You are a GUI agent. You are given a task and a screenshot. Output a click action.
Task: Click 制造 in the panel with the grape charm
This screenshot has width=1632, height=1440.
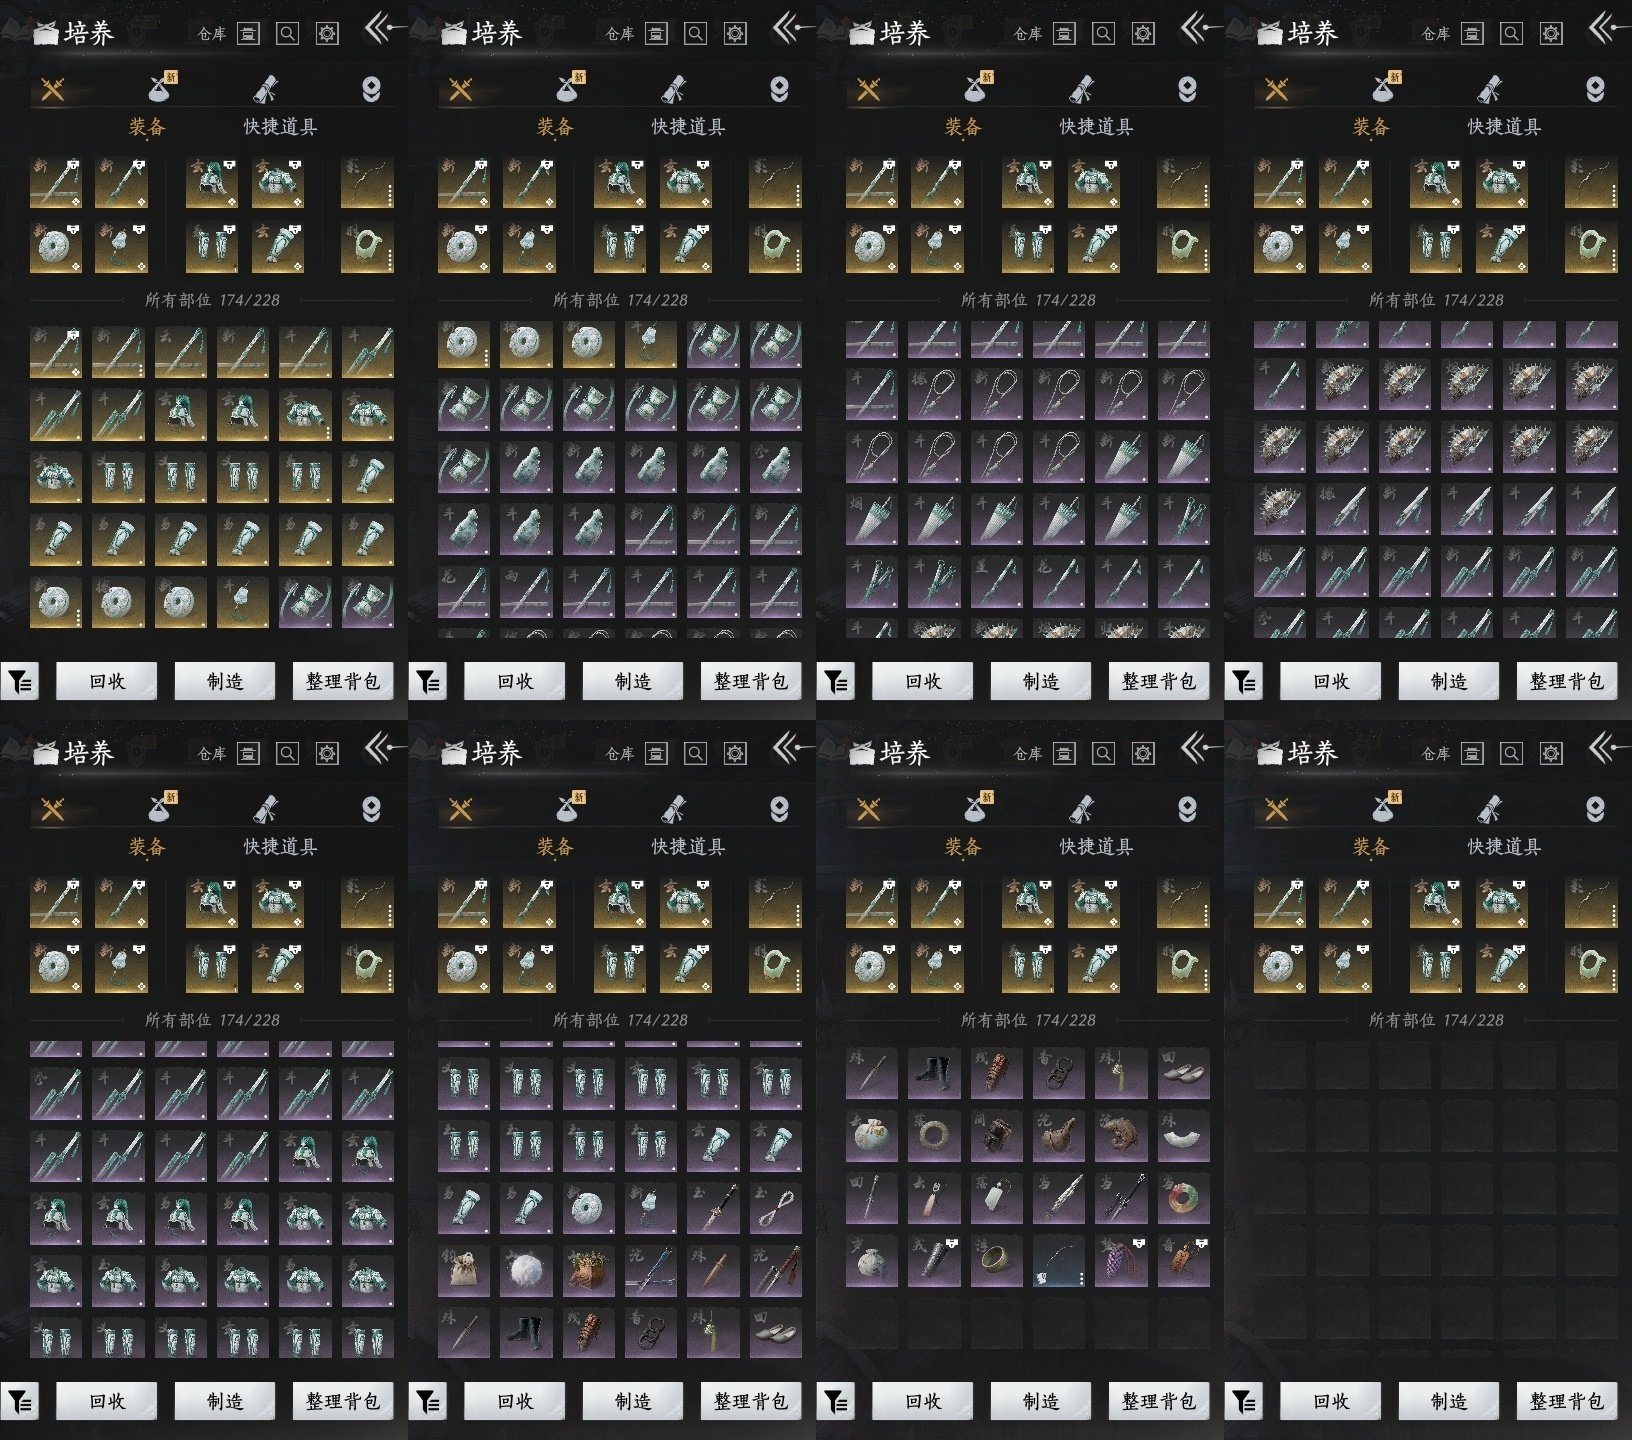(1040, 1401)
